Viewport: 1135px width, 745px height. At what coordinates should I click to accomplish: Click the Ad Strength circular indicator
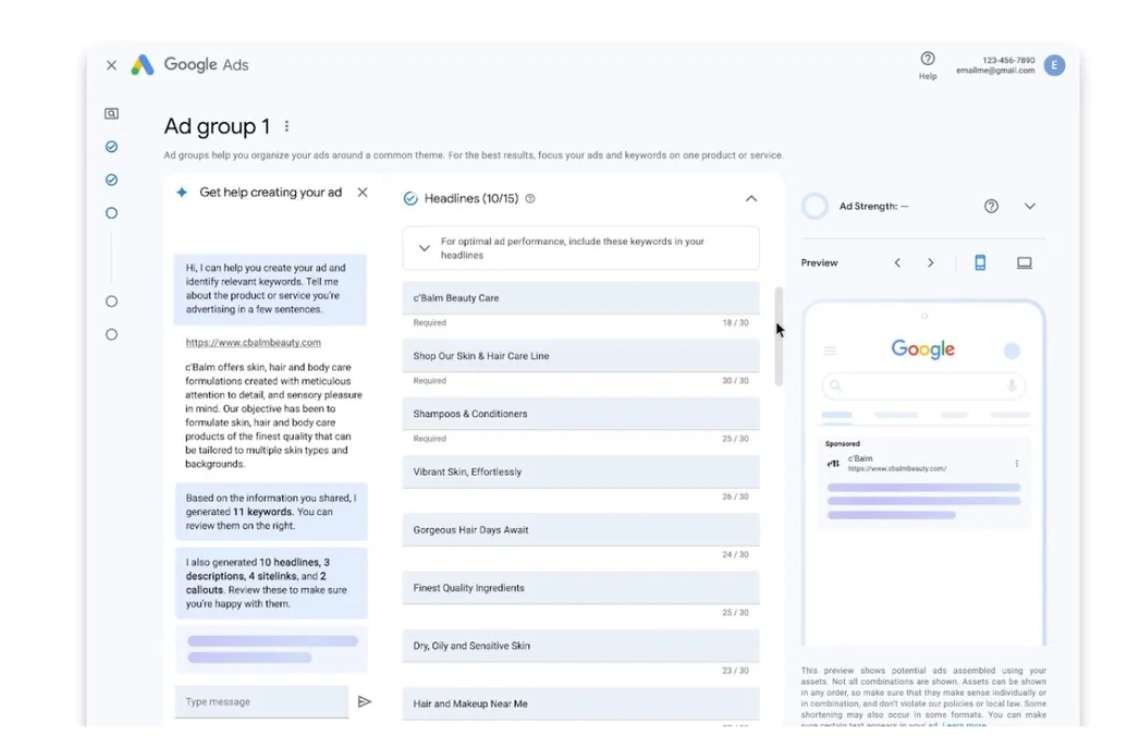point(815,206)
